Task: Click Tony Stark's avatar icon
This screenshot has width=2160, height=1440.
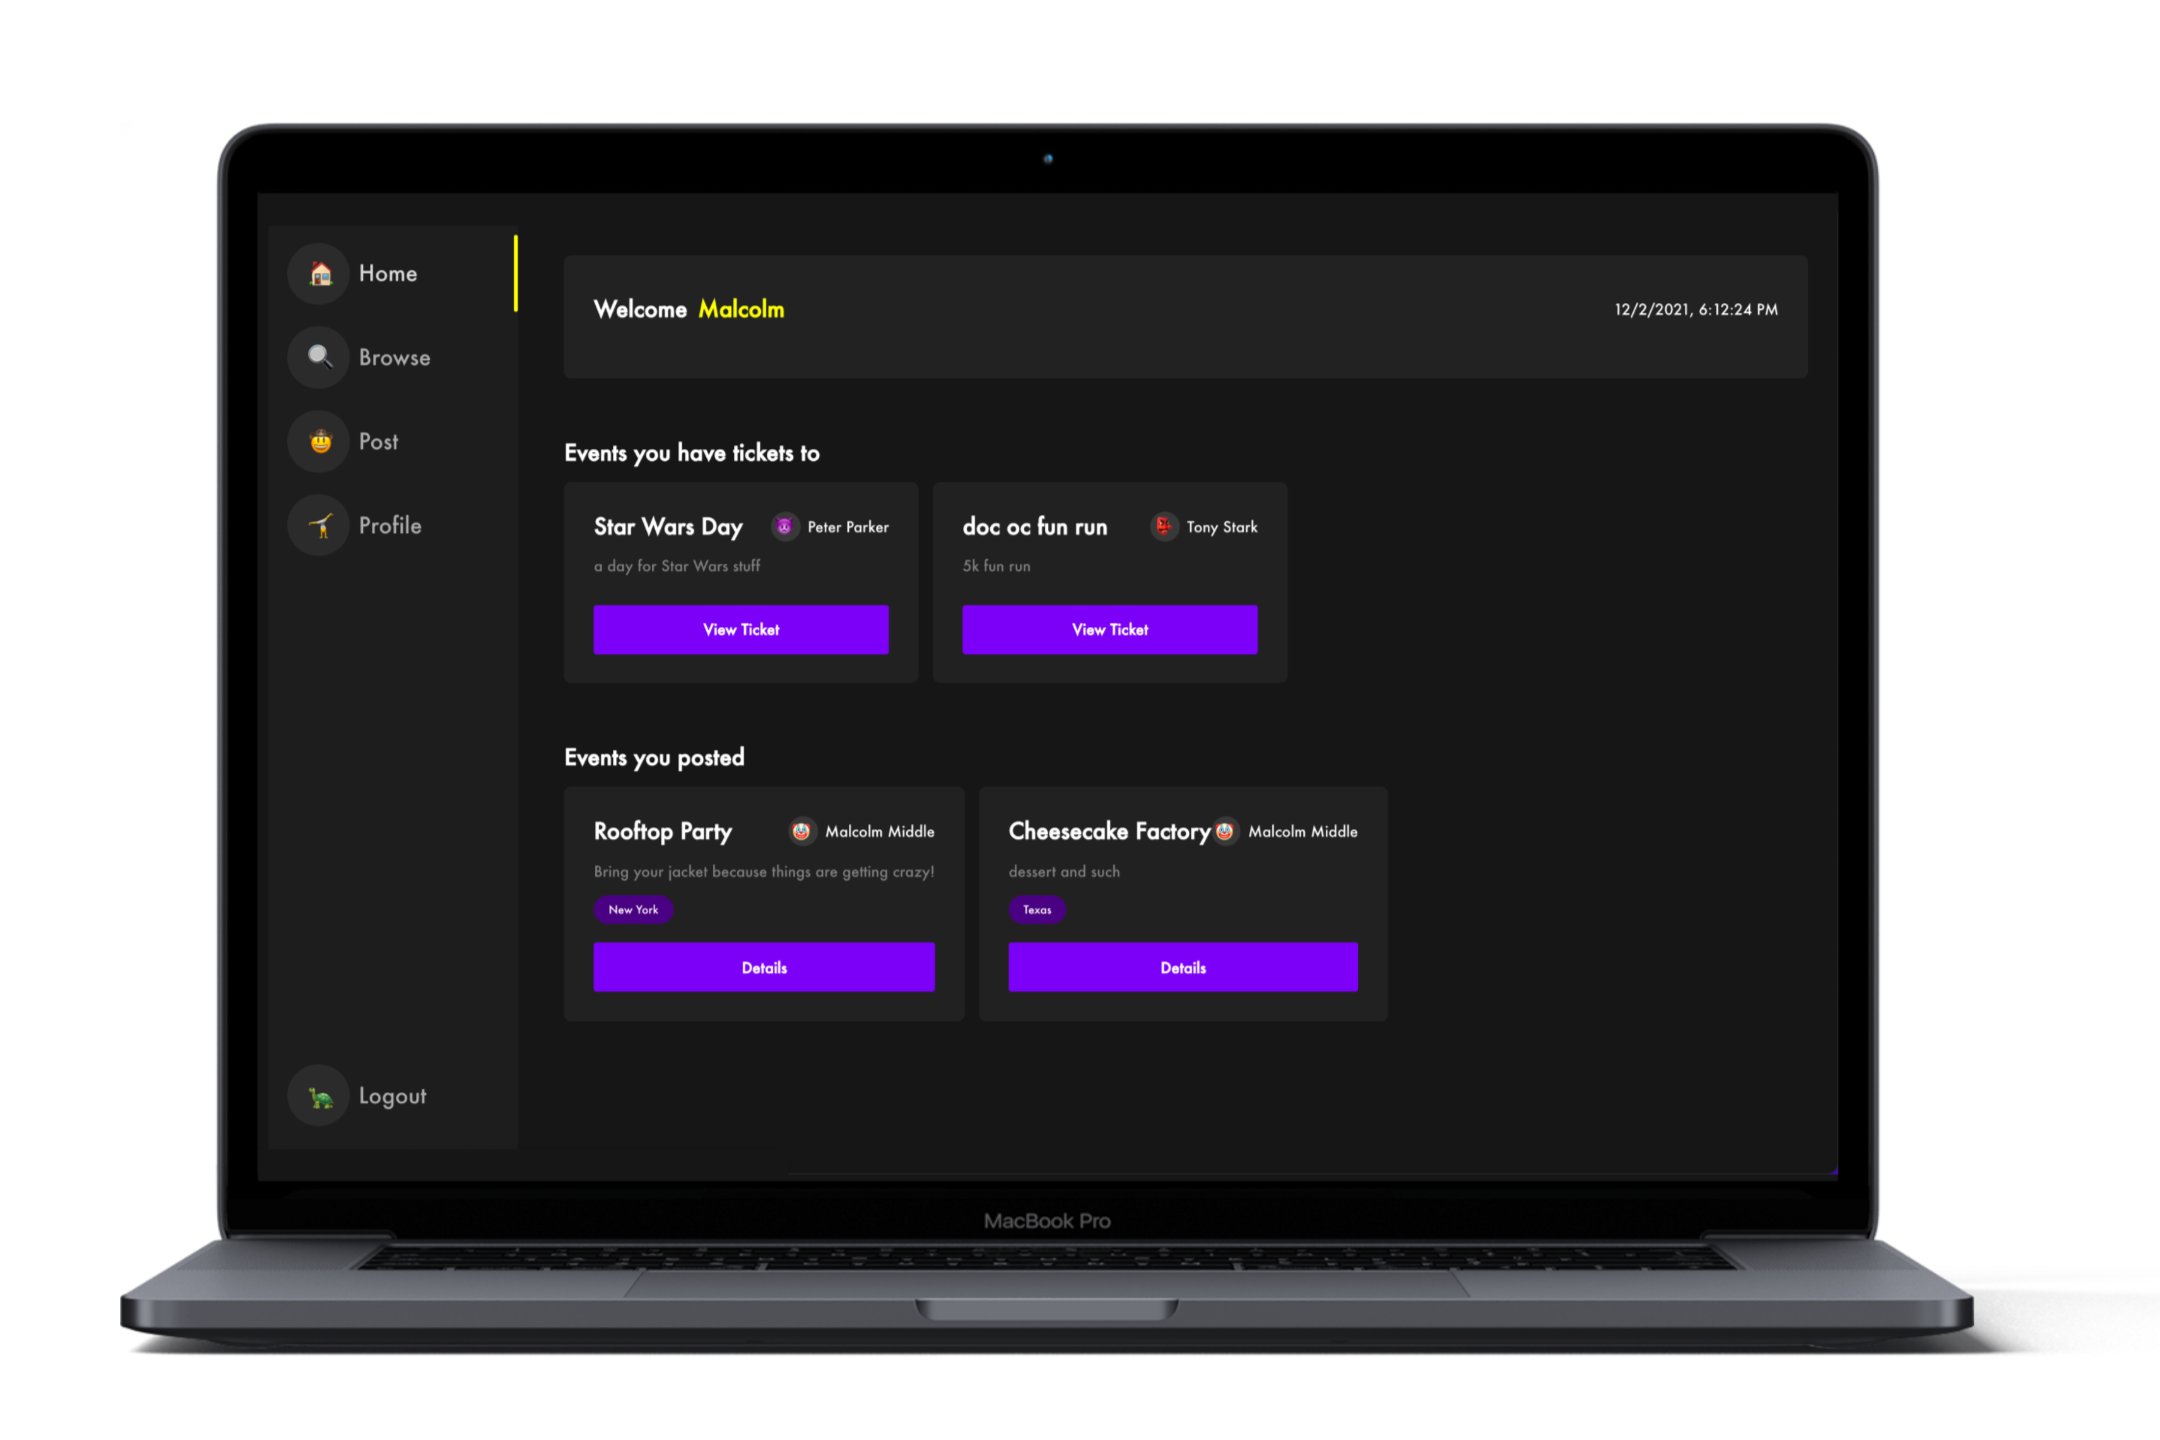Action: [x=1164, y=526]
